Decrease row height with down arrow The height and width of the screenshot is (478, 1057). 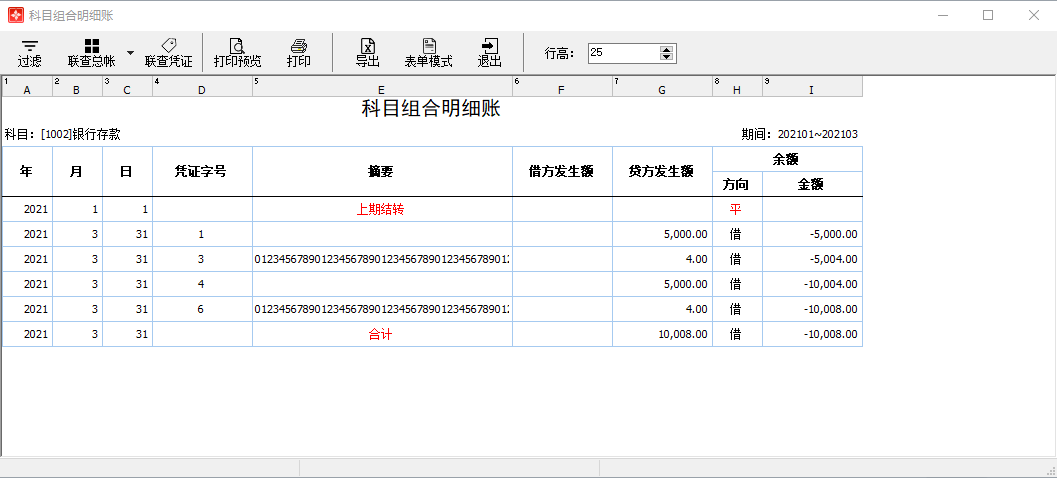point(667,57)
